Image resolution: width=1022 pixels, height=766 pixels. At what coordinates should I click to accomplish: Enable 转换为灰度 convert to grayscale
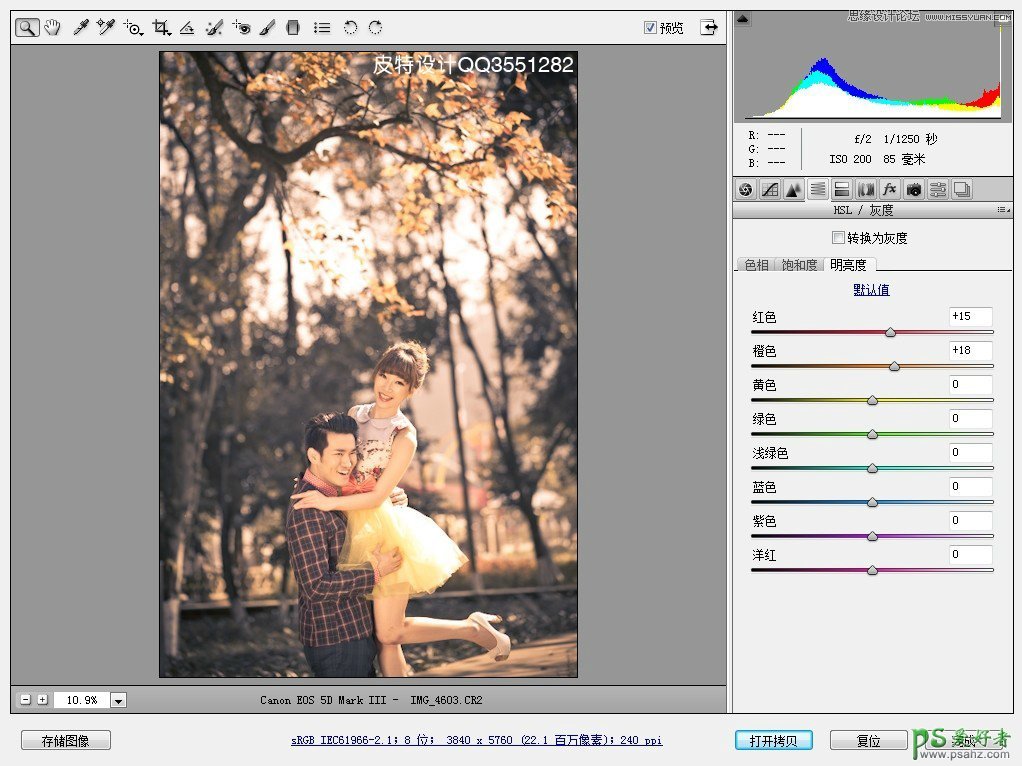point(838,238)
